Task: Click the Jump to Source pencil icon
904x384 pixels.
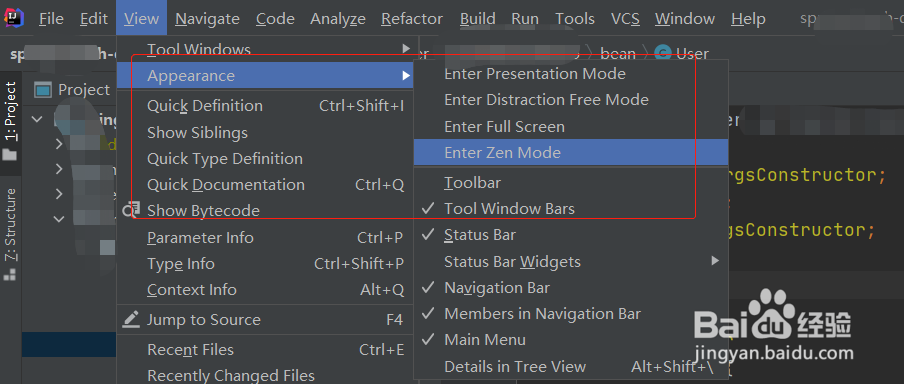Action: (131, 319)
